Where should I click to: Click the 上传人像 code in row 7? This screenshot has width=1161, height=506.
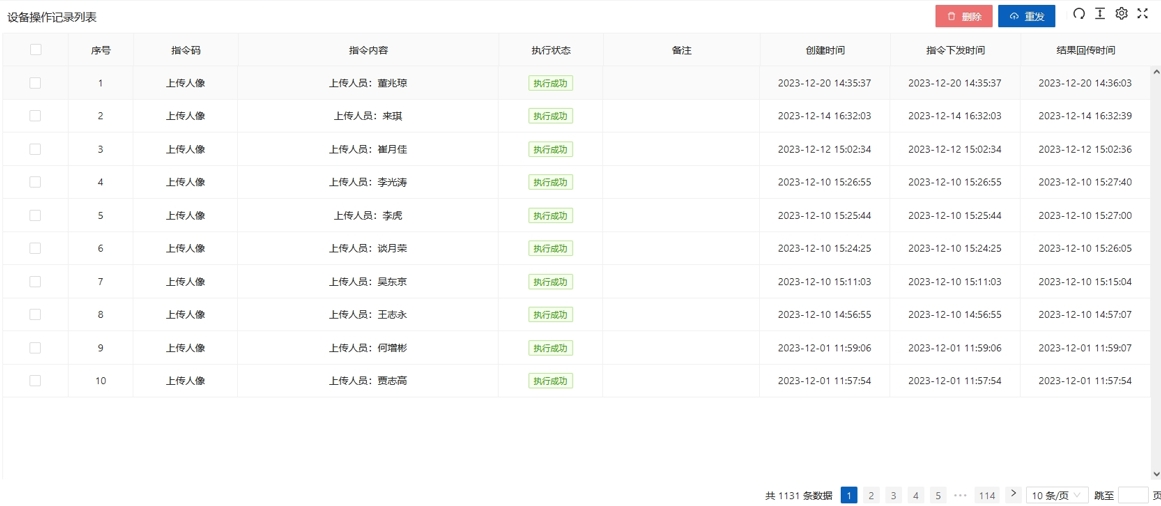(x=185, y=282)
